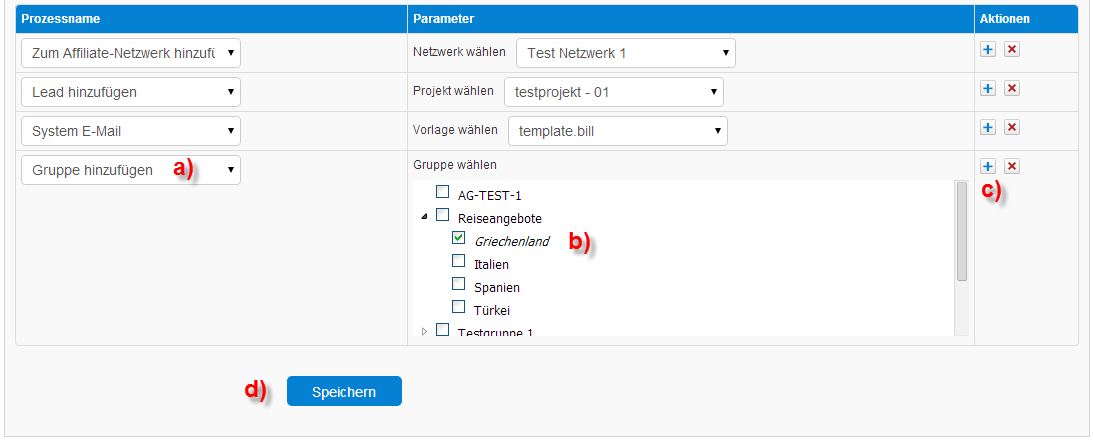The height and width of the screenshot is (441, 1093).
Task: Add a row after System E-Mail
Action: [x=988, y=127]
